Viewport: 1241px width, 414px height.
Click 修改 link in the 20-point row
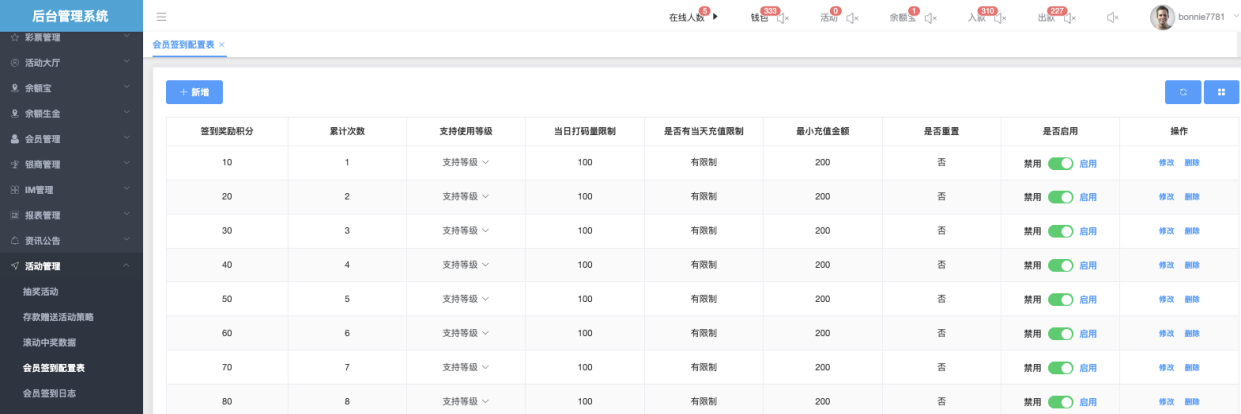coord(1166,197)
